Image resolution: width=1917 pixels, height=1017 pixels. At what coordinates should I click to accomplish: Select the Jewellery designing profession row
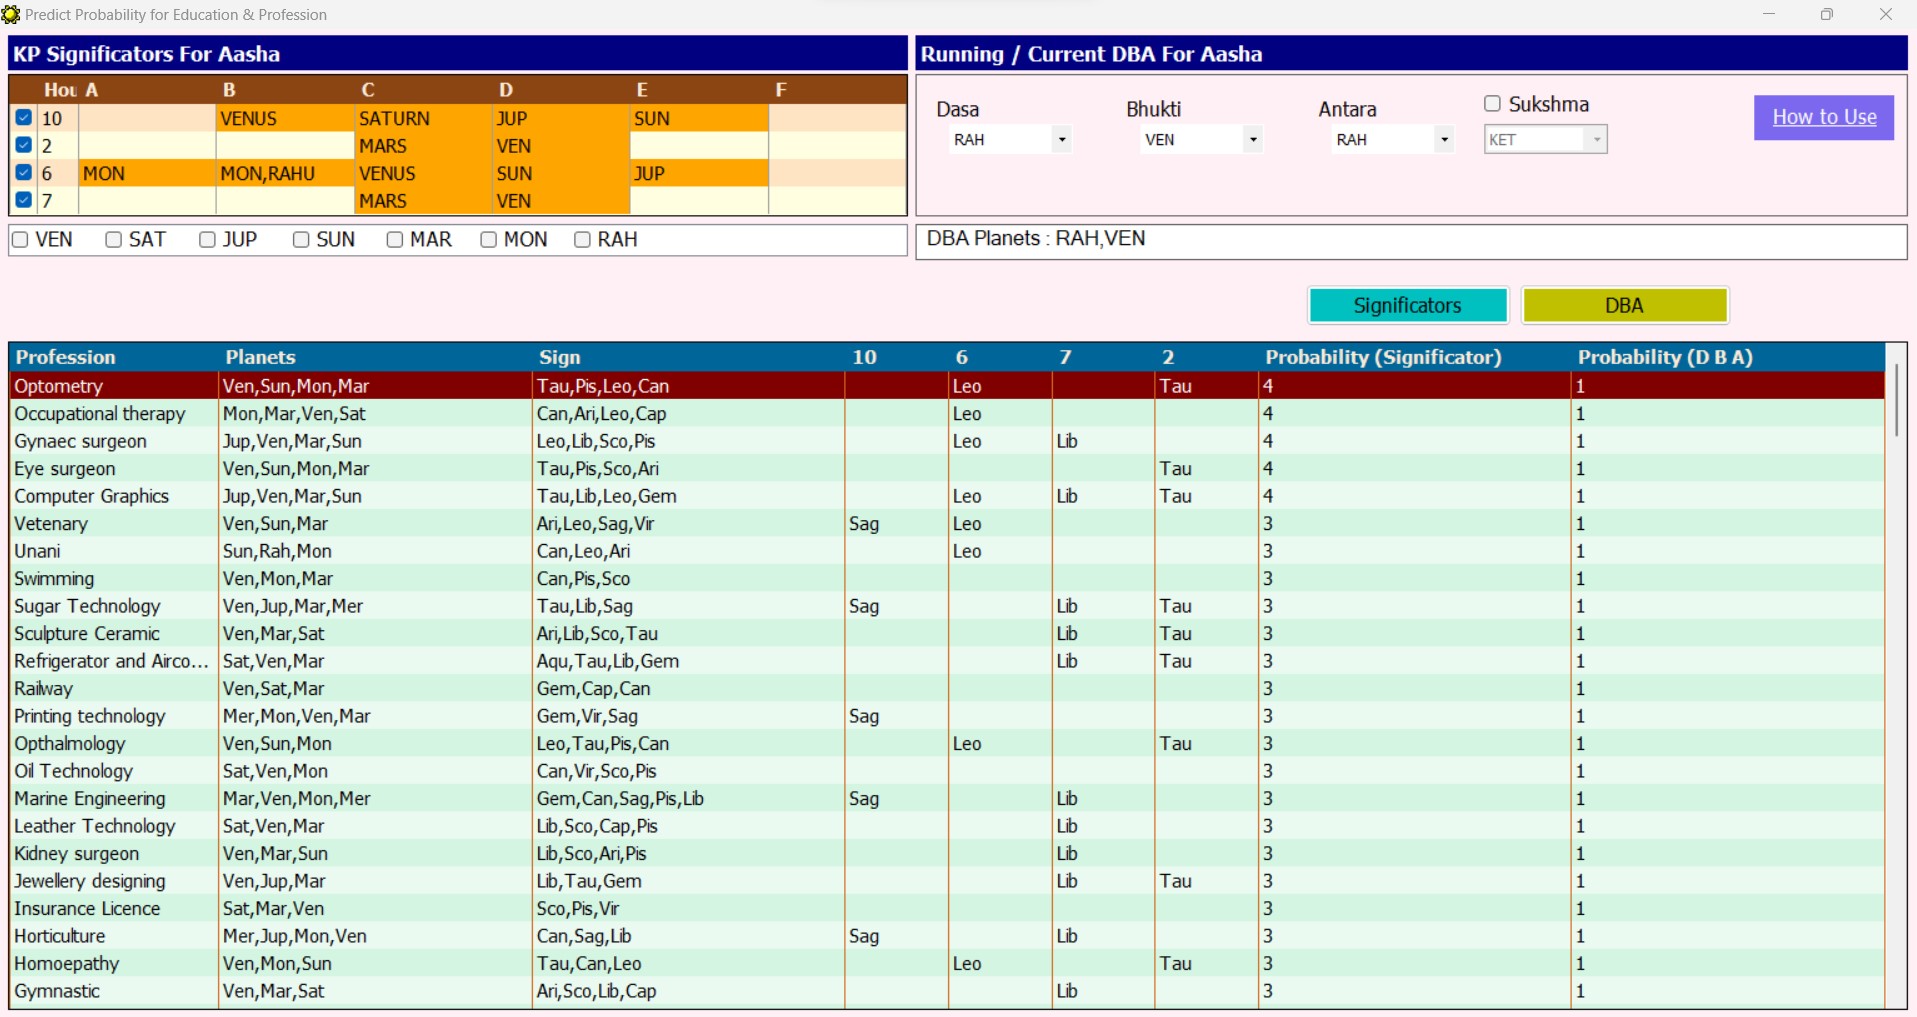tap(90, 881)
